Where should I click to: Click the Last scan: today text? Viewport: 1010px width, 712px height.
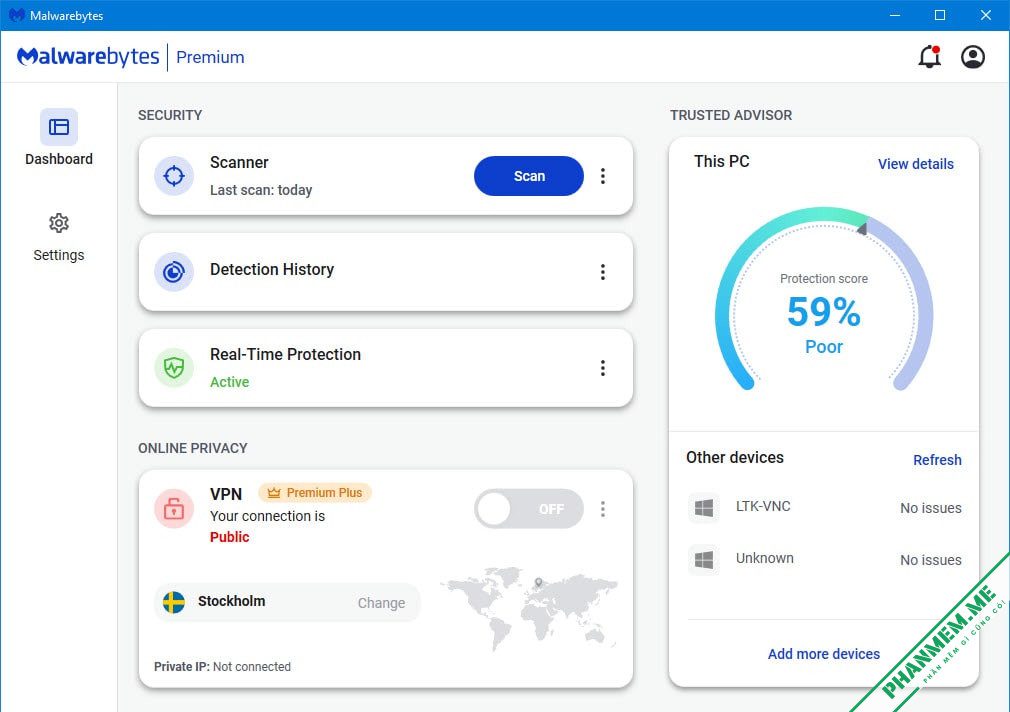click(261, 190)
